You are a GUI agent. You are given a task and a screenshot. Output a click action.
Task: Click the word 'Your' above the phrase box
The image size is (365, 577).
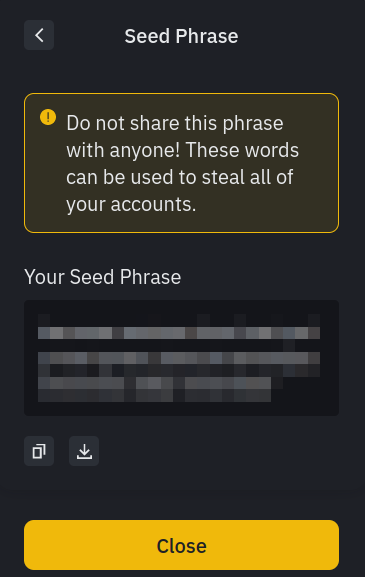click(x=44, y=277)
